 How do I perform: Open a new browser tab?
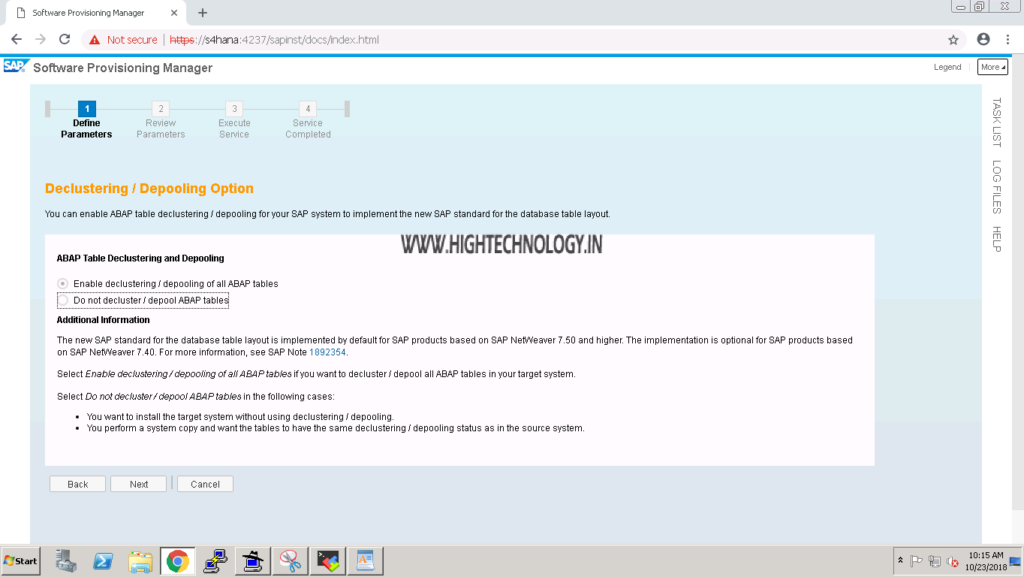point(202,13)
